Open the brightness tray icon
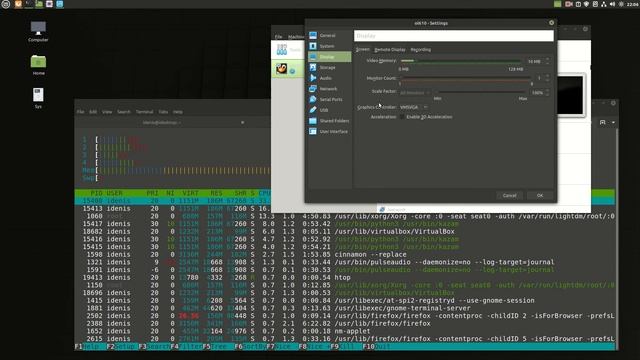 (621, 4)
